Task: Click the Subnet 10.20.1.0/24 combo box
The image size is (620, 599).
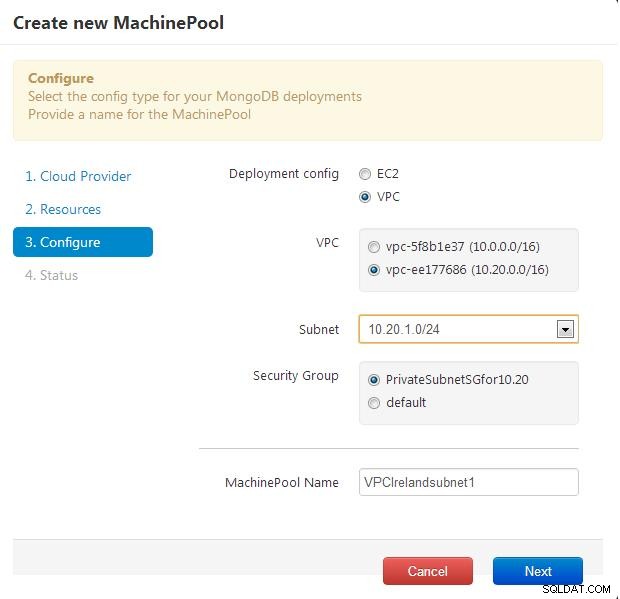Action: (x=469, y=329)
